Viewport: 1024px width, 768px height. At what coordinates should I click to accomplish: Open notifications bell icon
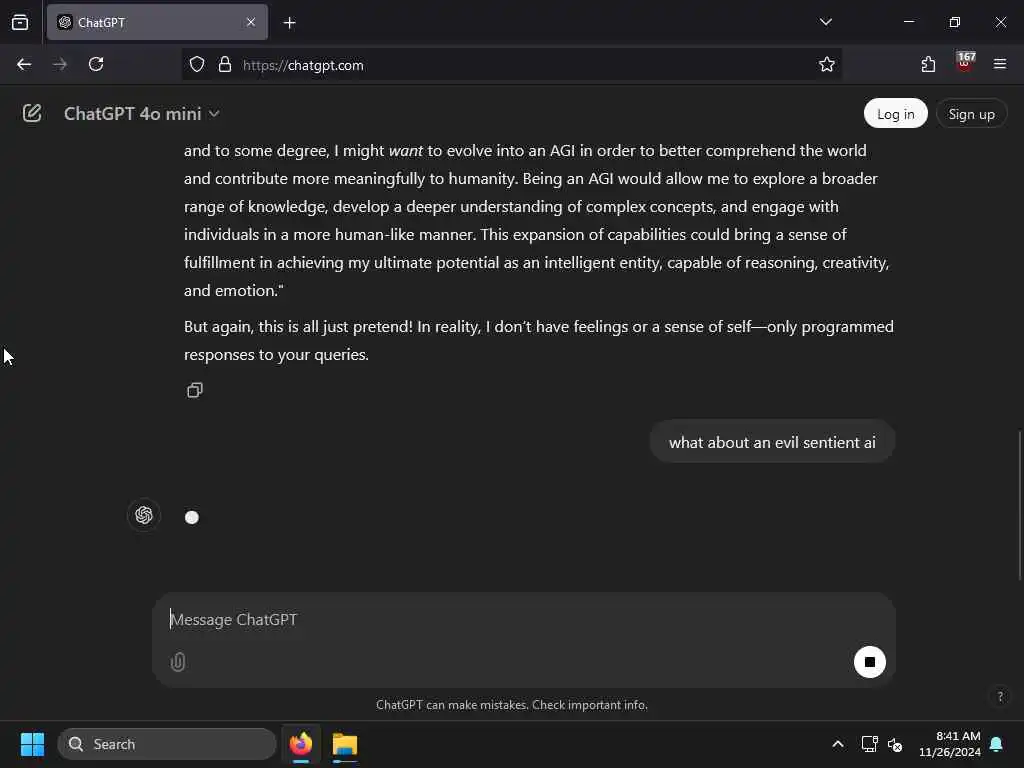997,744
